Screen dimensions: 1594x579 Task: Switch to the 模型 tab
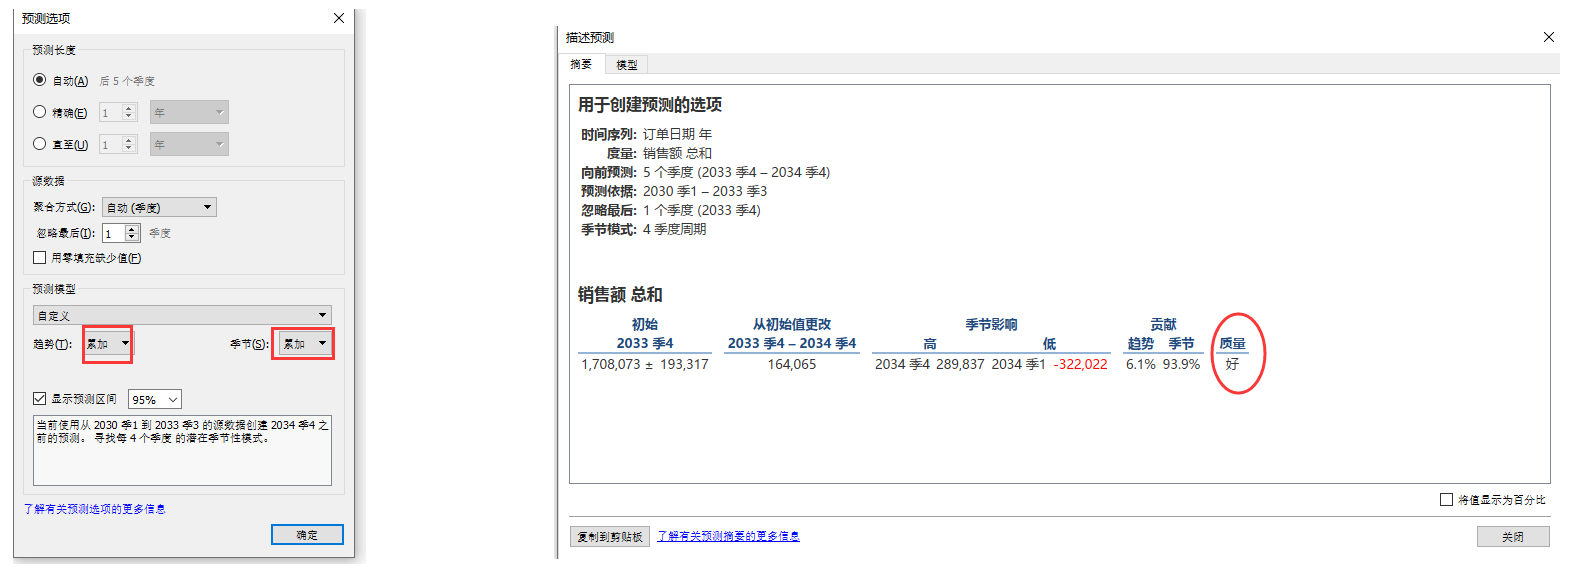[627, 64]
